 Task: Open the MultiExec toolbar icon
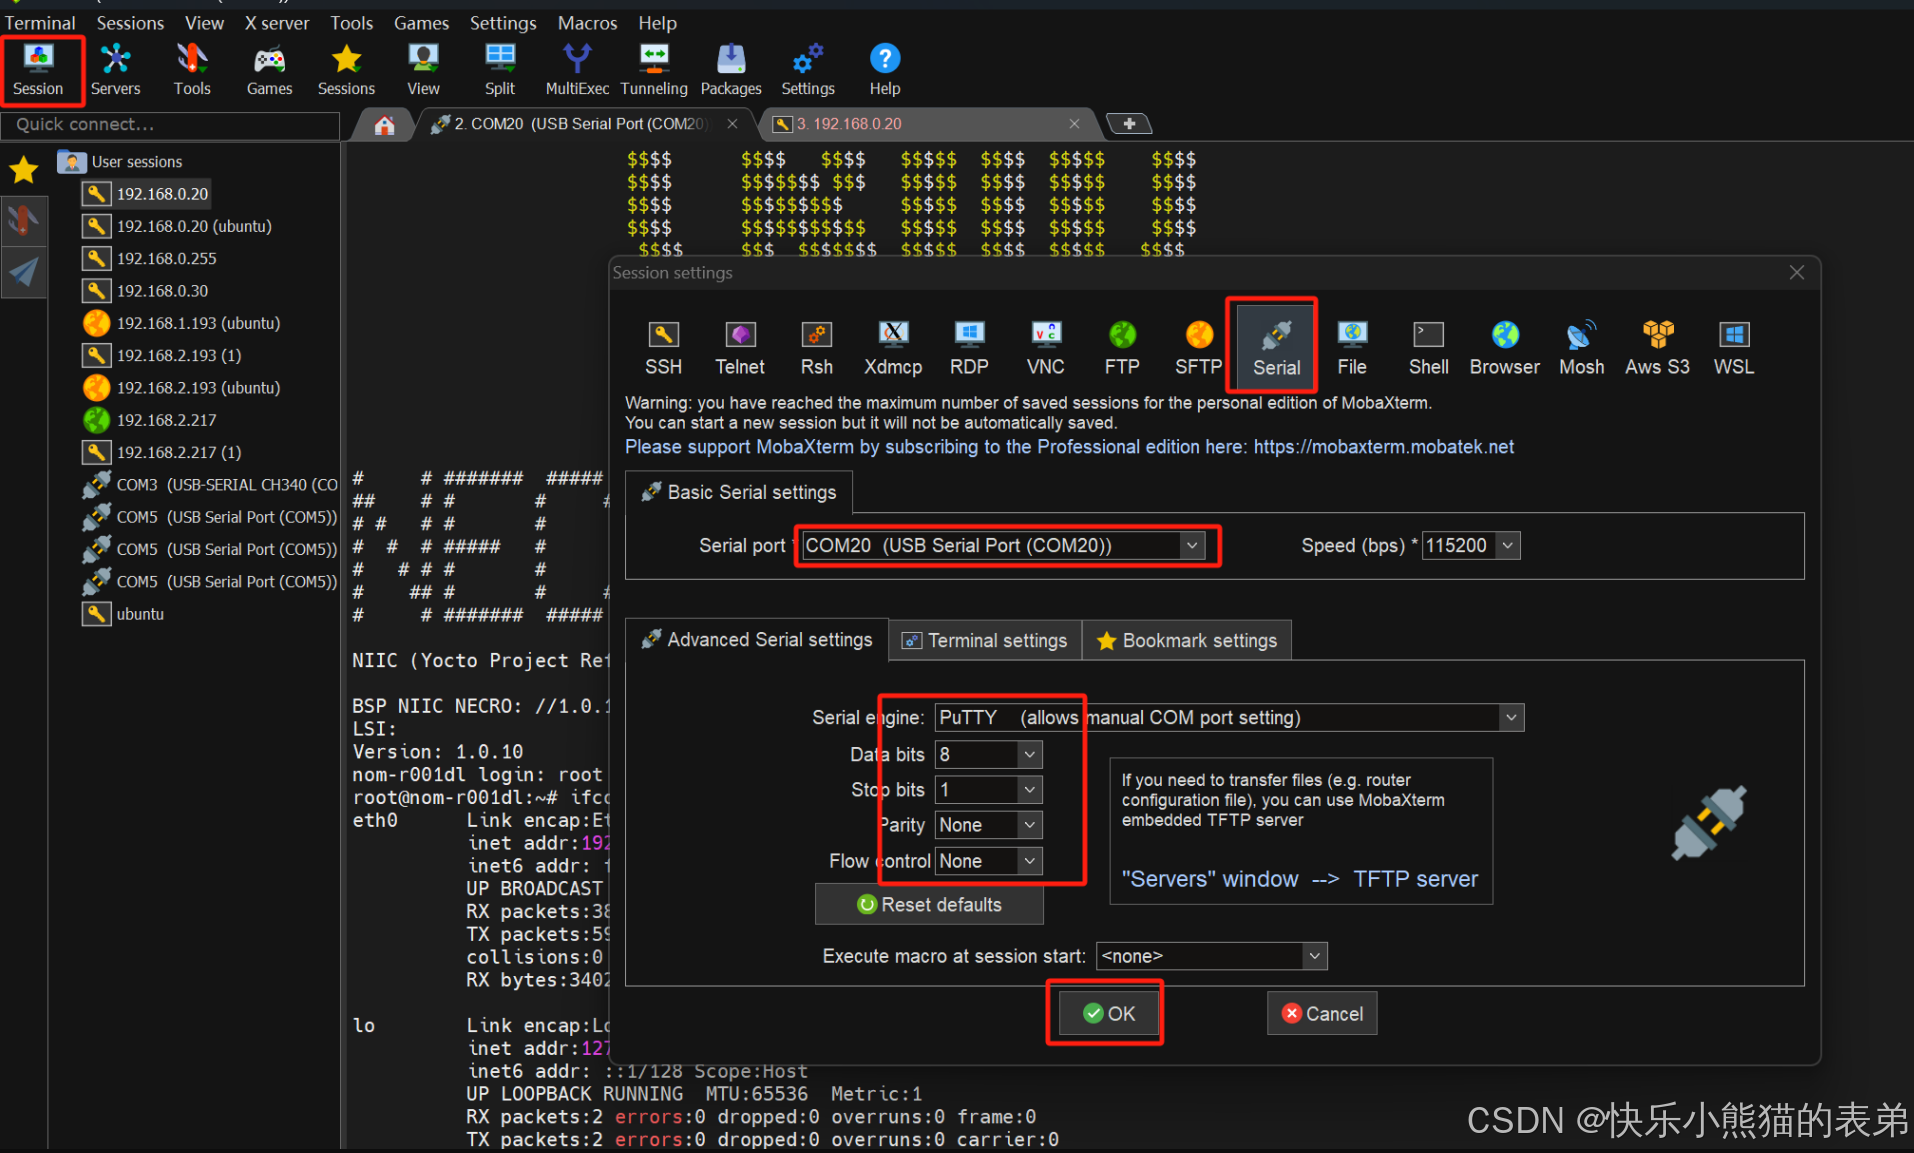[577, 70]
